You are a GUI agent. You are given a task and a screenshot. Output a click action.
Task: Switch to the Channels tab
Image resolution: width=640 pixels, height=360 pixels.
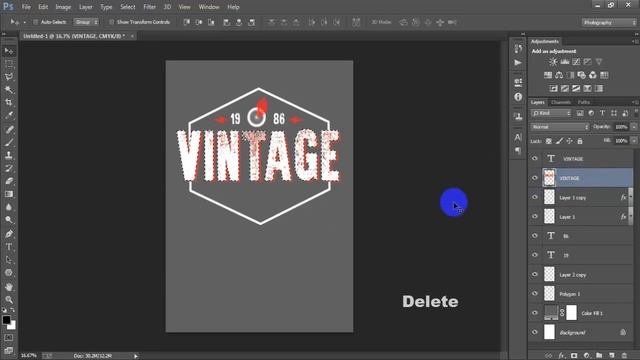[x=560, y=102]
